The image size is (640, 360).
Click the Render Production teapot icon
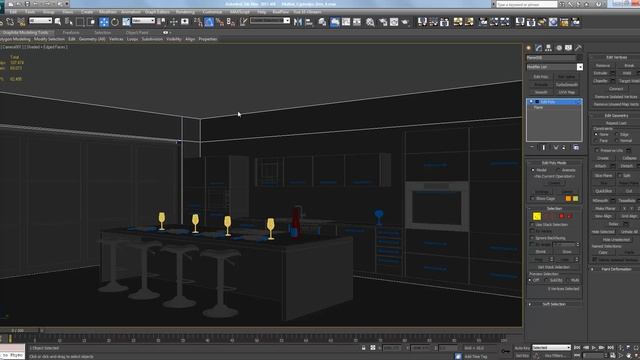(x=405, y=22)
